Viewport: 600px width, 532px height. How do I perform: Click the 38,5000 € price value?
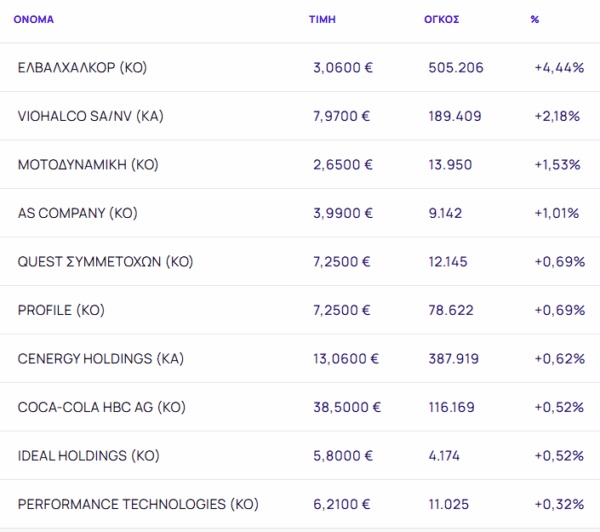pyautogui.click(x=346, y=407)
